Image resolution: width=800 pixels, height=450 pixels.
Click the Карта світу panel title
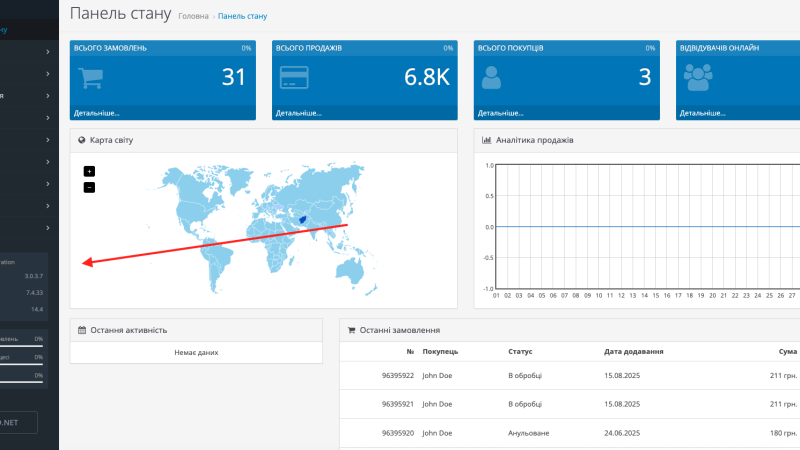(111, 140)
